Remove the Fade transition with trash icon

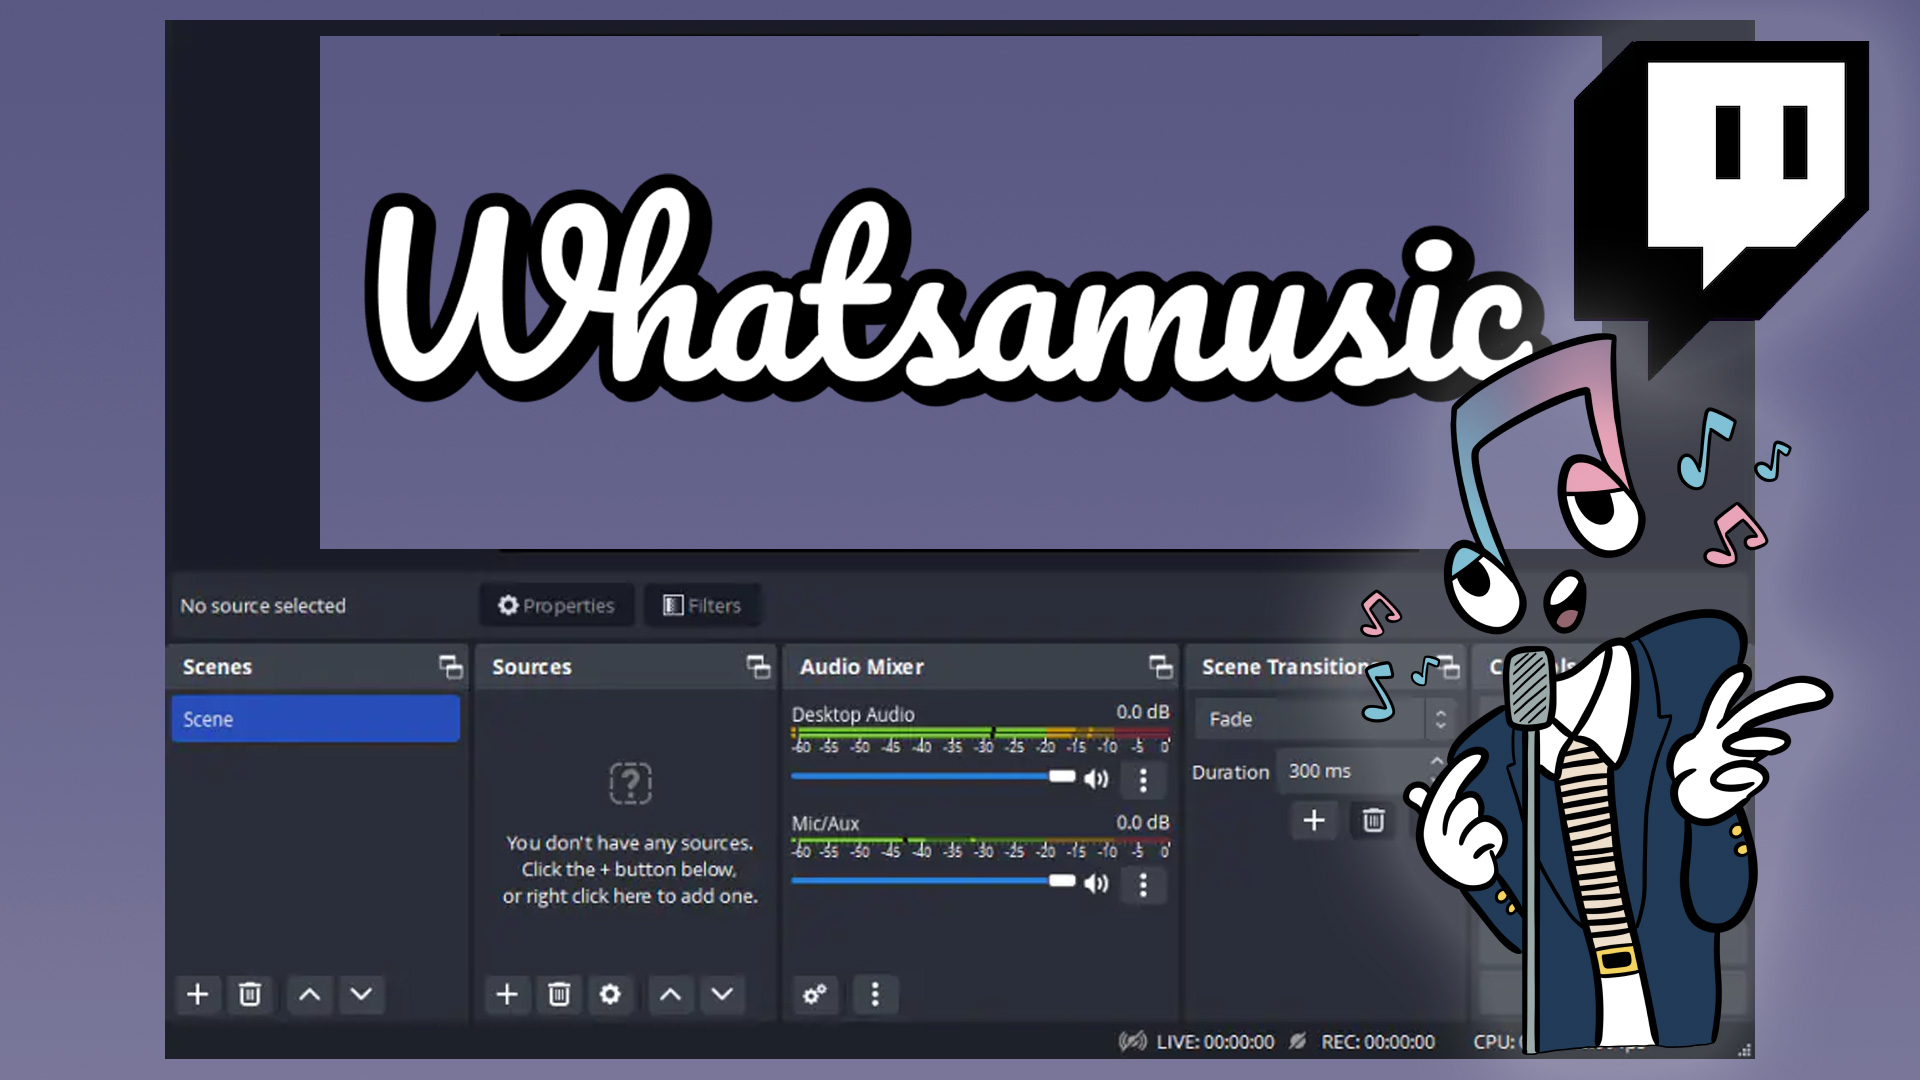click(x=1373, y=821)
